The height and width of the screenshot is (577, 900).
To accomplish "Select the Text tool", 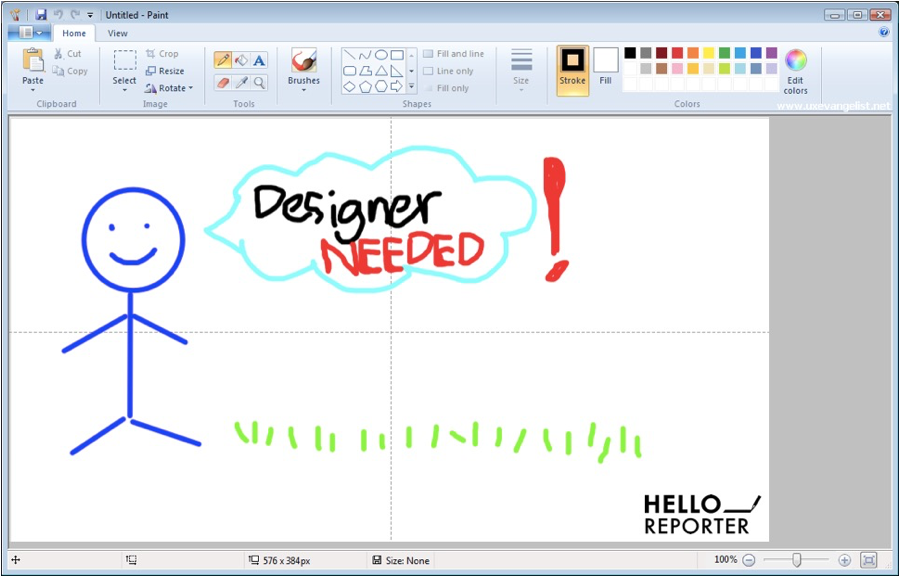I will click(x=259, y=61).
